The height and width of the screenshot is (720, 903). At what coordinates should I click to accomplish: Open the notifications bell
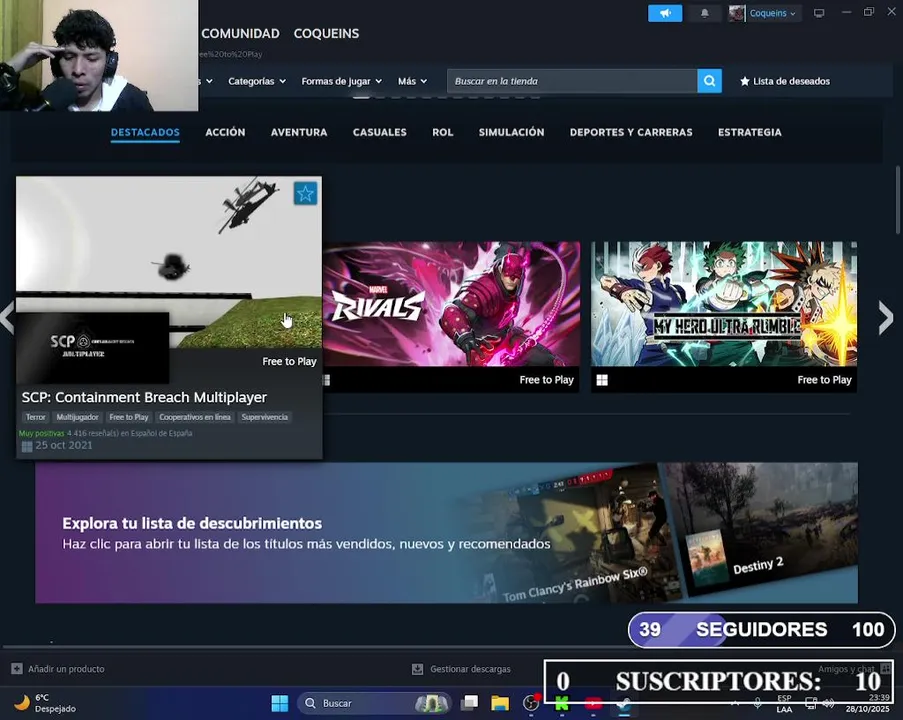coord(704,13)
